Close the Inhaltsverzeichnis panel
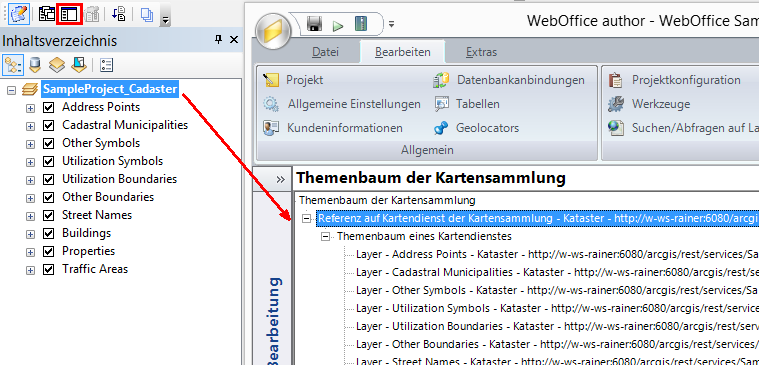This screenshot has height=365, width=759. (x=234, y=40)
